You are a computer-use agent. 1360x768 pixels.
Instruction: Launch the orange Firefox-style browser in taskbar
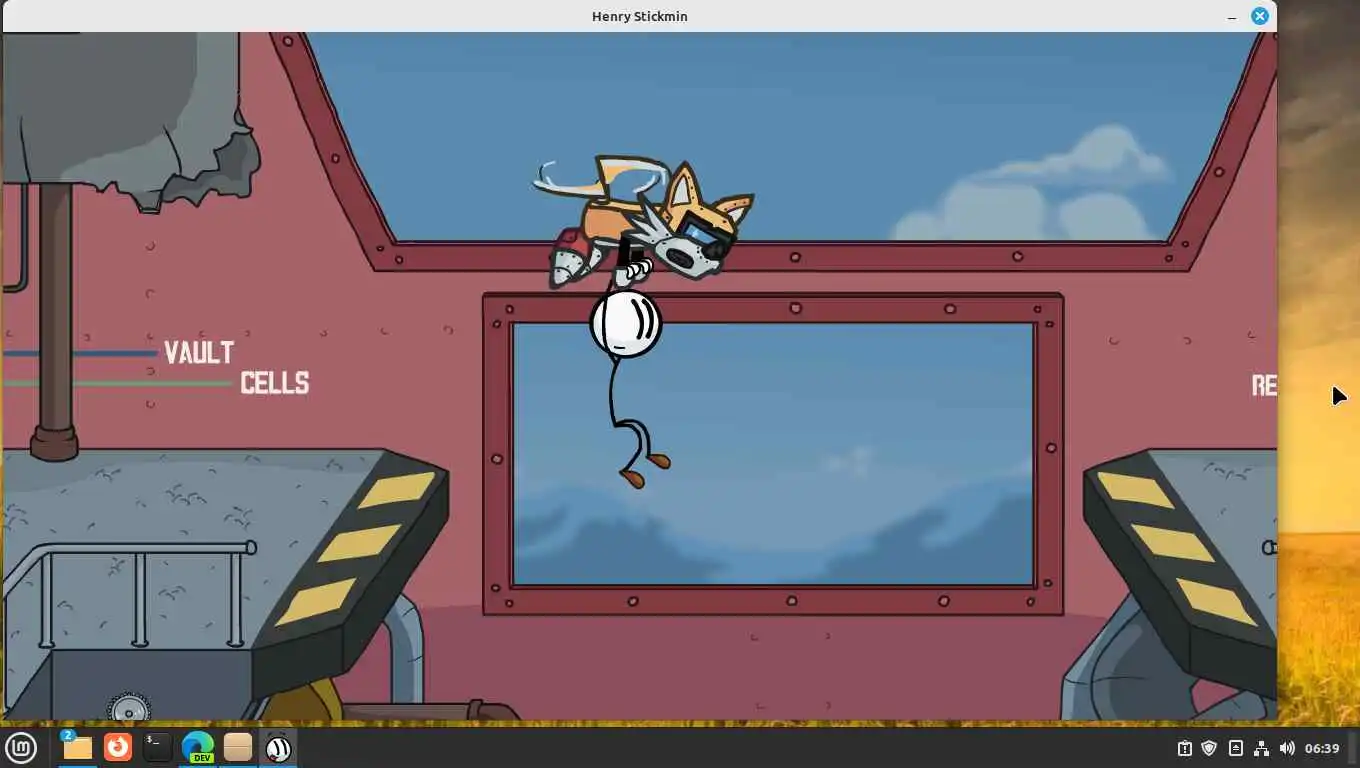(118, 747)
